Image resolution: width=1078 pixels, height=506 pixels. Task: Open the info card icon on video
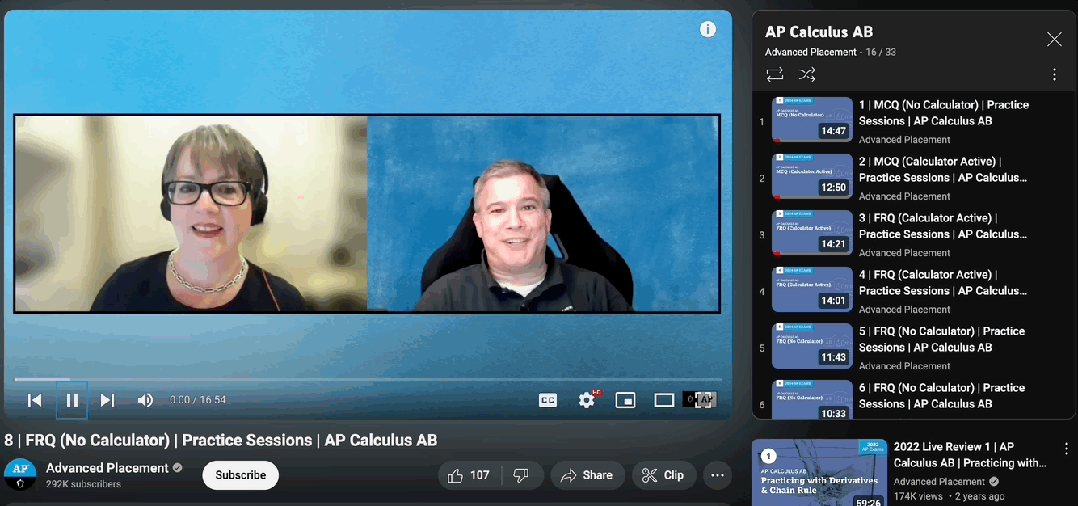pyautogui.click(x=707, y=29)
